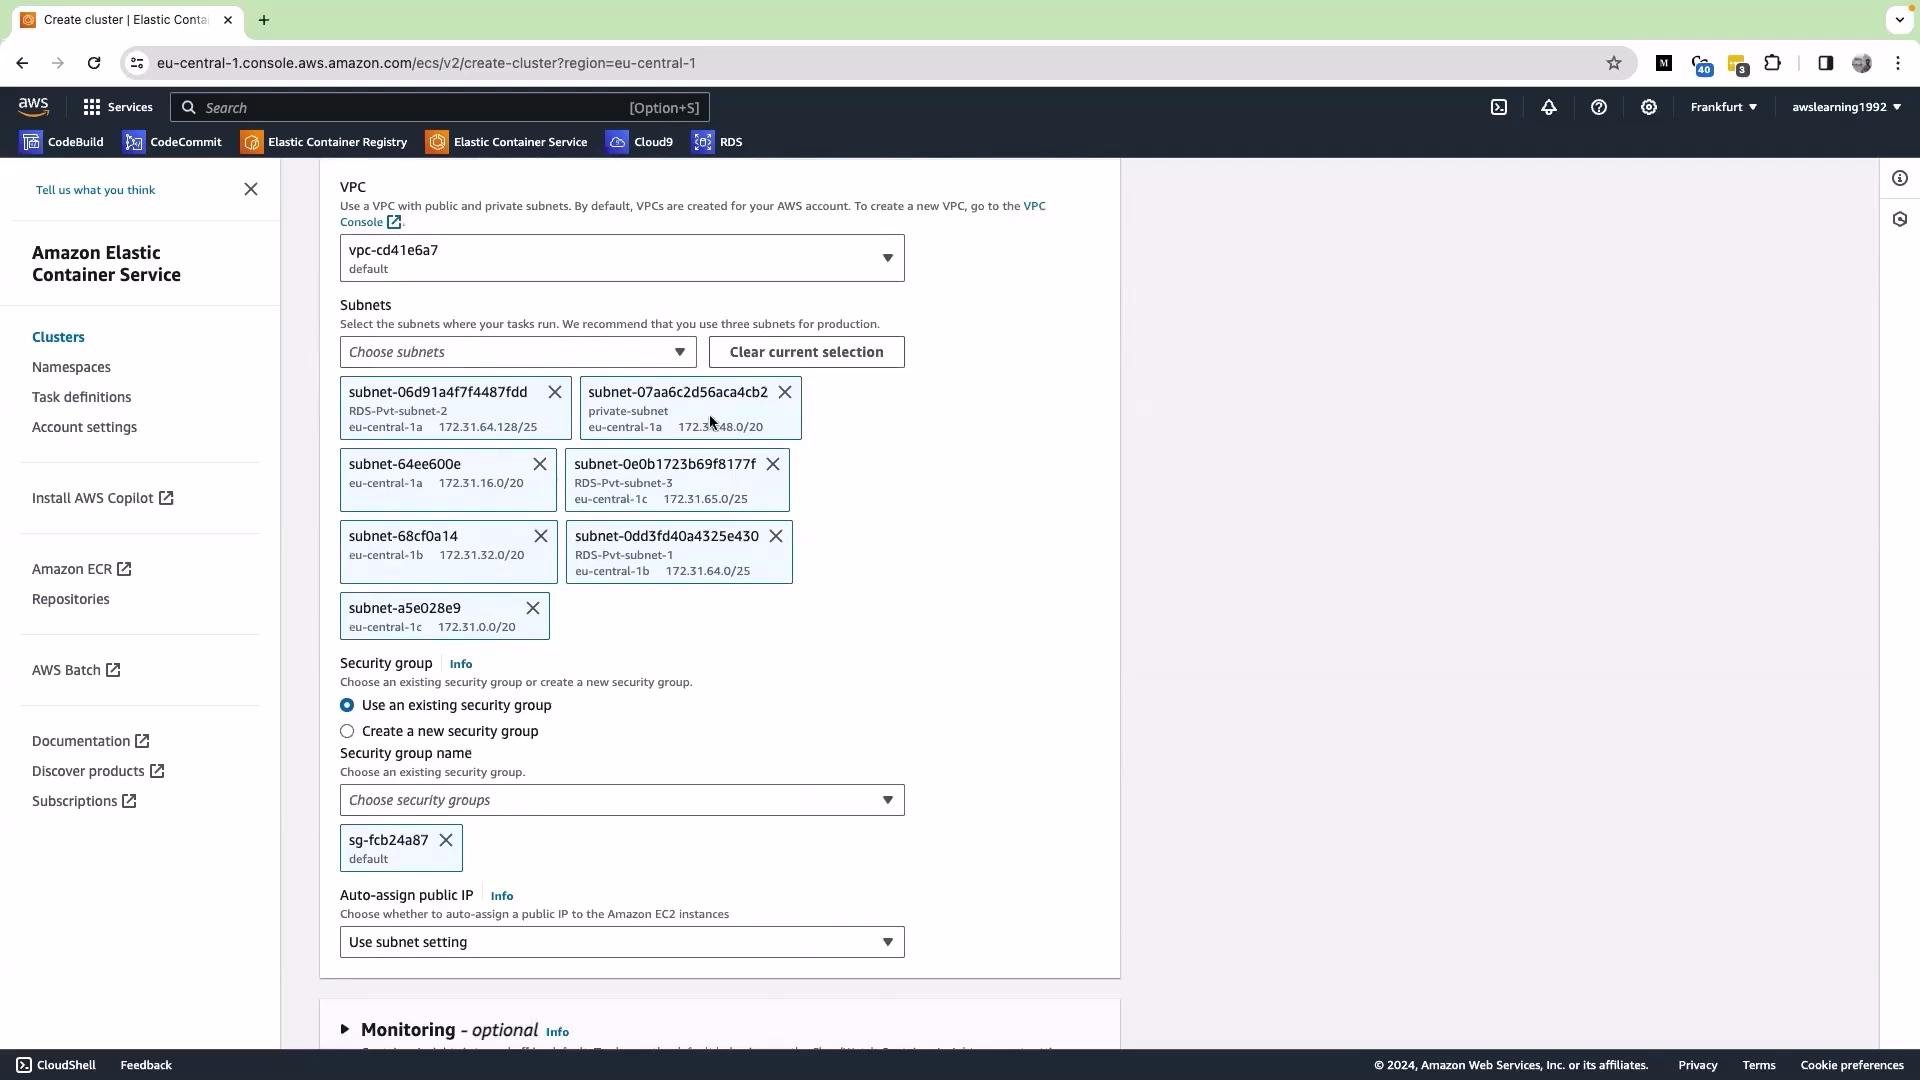The image size is (1920, 1080).
Task: Open Install AWS Copilot external link
Action: tap(102, 498)
